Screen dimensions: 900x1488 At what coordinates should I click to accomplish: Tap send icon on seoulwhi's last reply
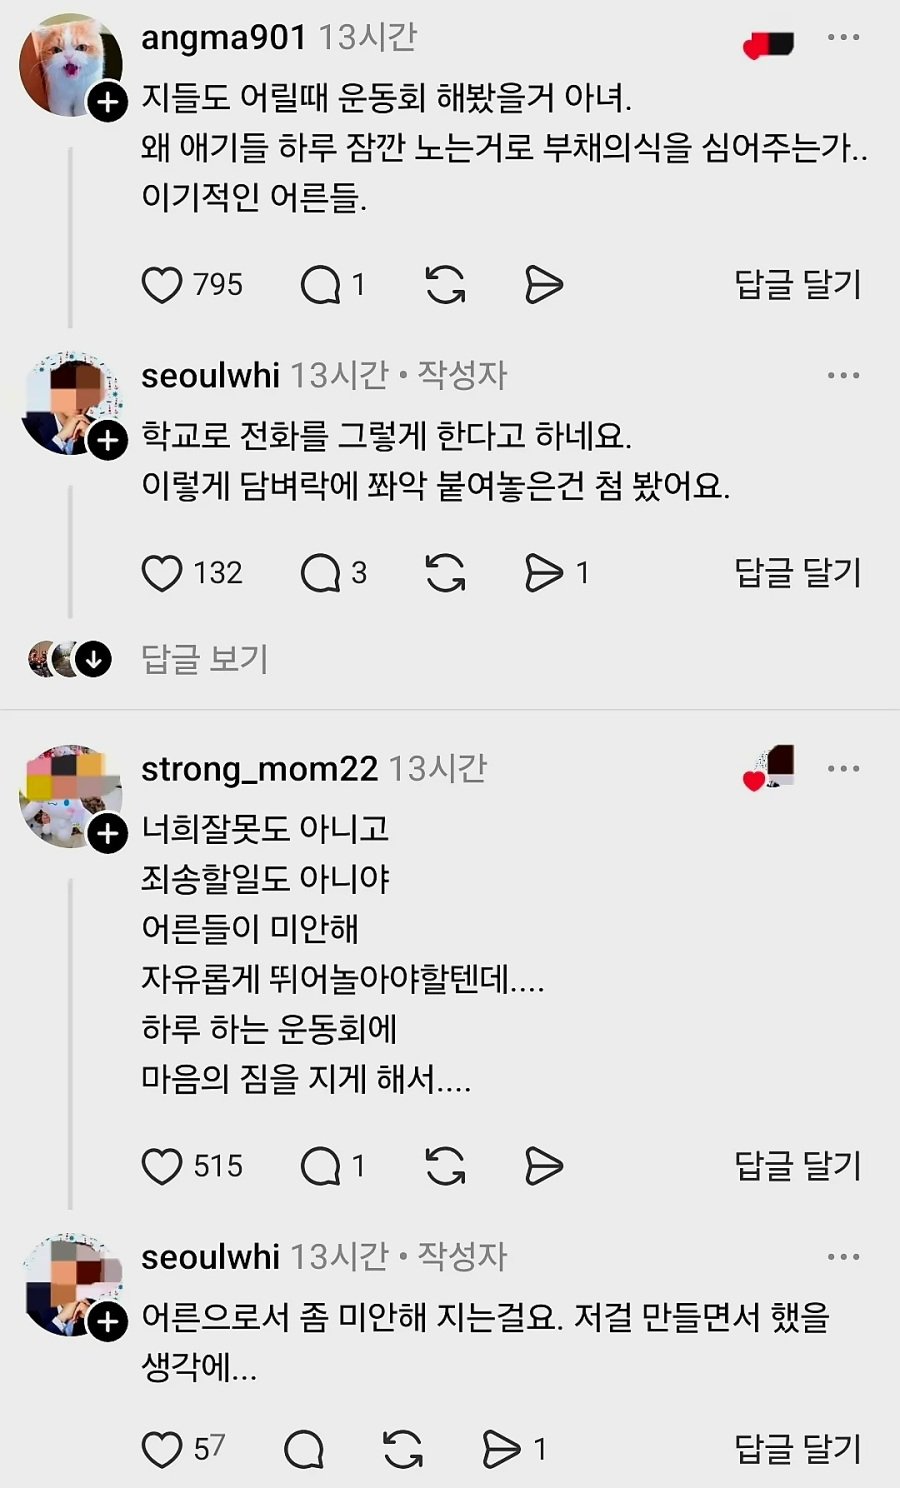pos(502,1449)
